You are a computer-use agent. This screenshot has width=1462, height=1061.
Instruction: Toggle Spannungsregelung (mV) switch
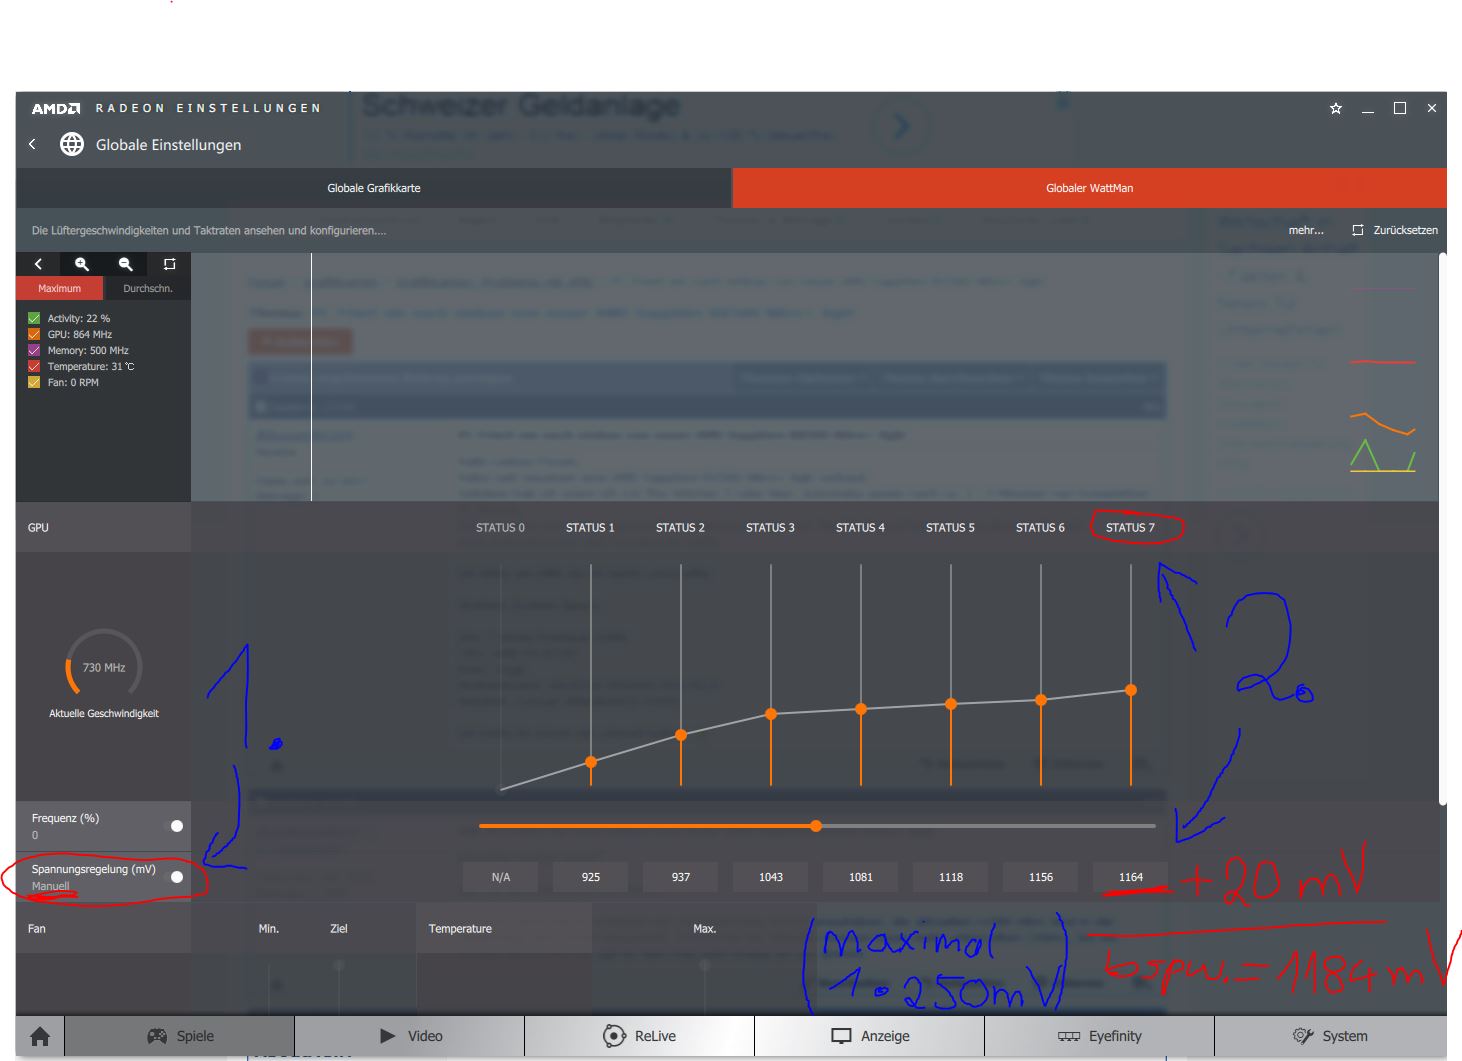pyautogui.click(x=175, y=877)
